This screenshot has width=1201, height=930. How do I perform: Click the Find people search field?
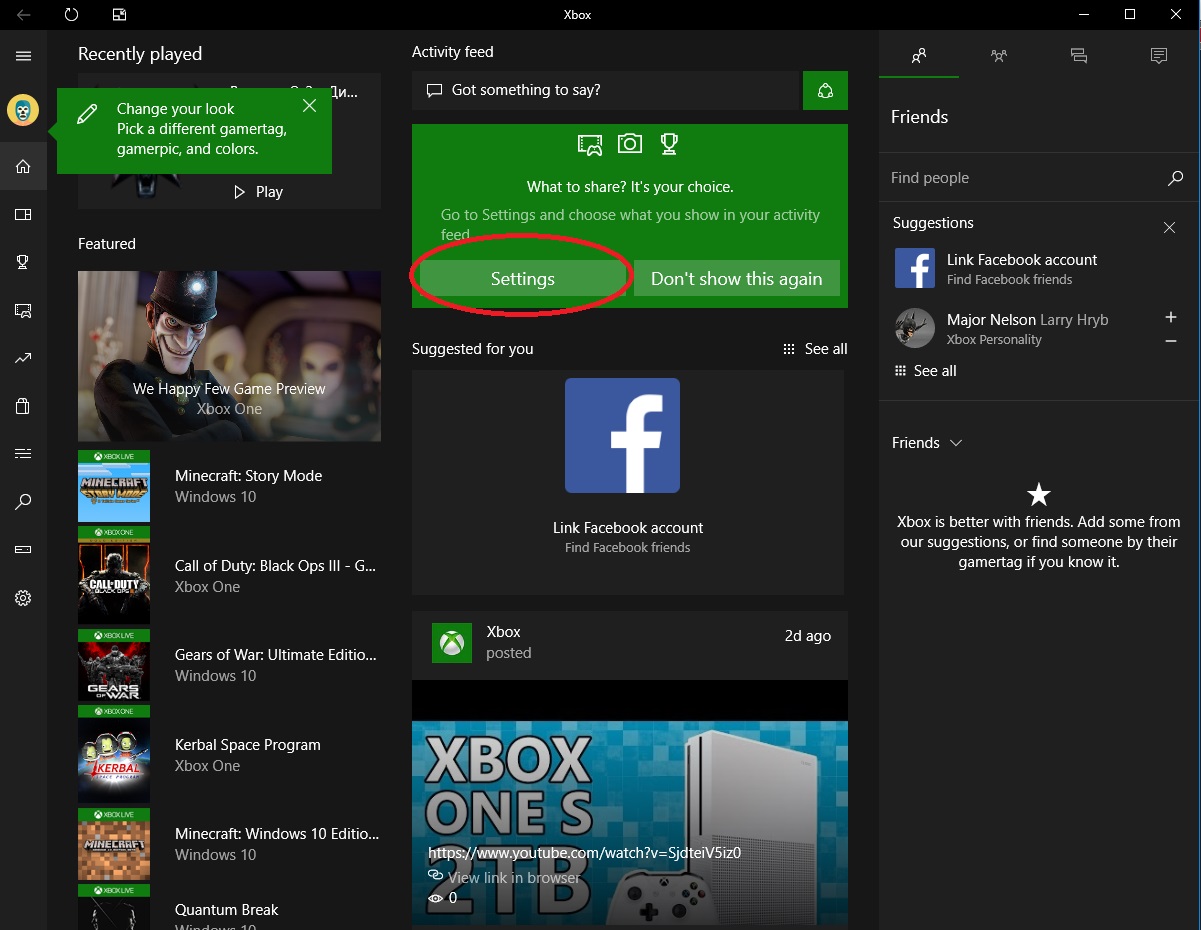point(1038,178)
